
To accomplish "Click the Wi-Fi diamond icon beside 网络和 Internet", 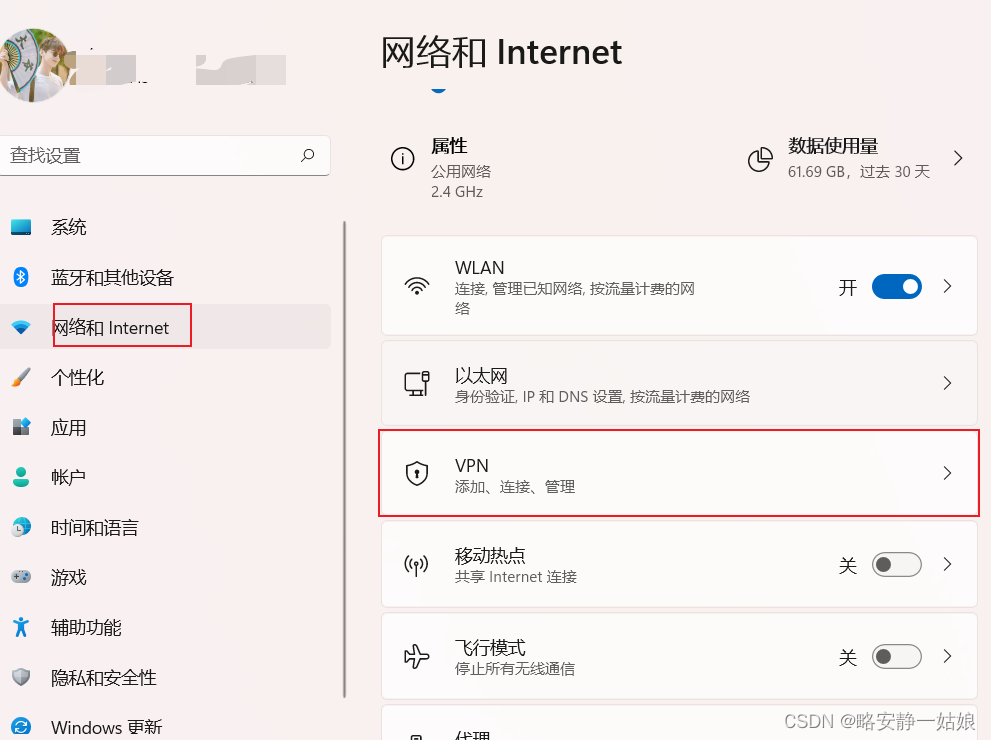I will (21, 327).
